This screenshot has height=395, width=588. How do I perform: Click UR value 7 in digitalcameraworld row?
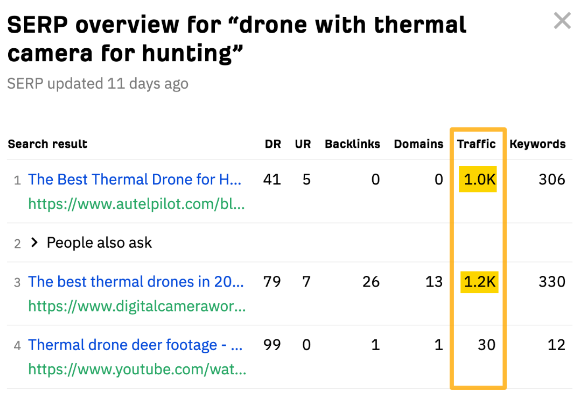pos(306,282)
